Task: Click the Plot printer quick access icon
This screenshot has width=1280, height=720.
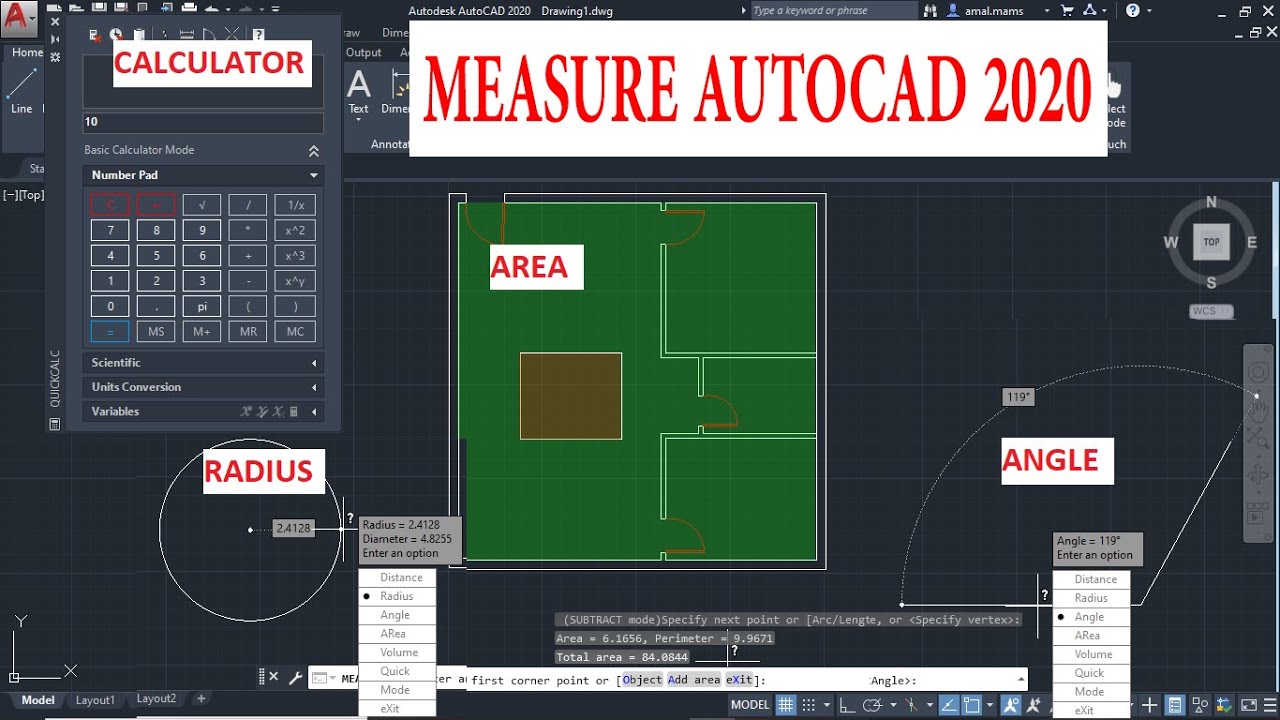Action: pyautogui.click(x=187, y=9)
